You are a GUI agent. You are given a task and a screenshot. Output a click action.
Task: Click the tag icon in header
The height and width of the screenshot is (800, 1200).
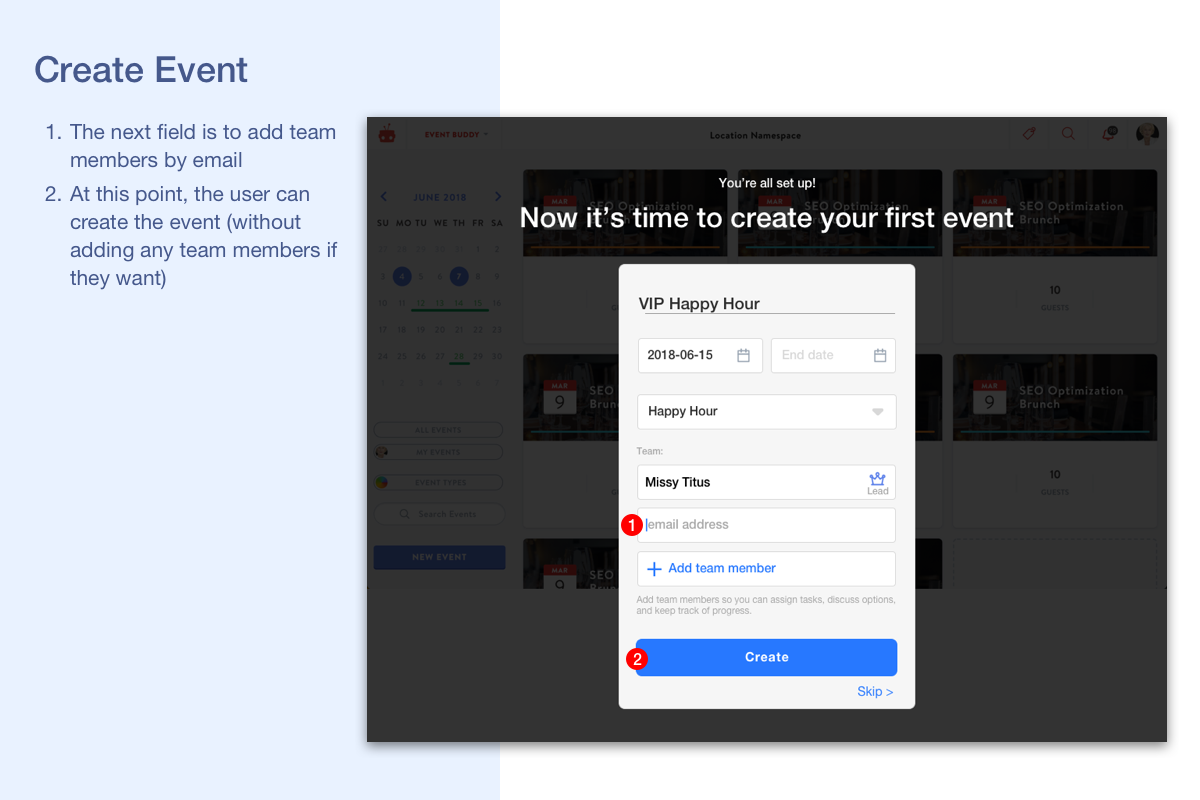[x=1029, y=134]
